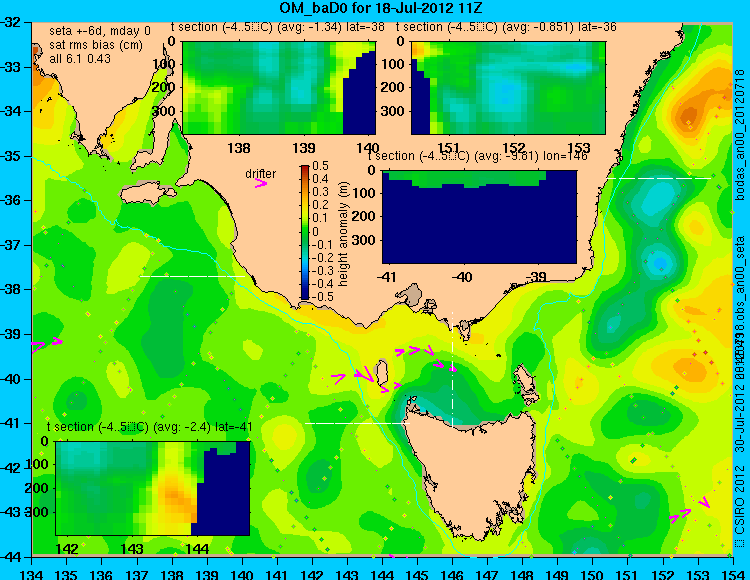Click the 148 longitude label on the bottom axis
The height and width of the screenshot is (580, 750).
pos(522,574)
